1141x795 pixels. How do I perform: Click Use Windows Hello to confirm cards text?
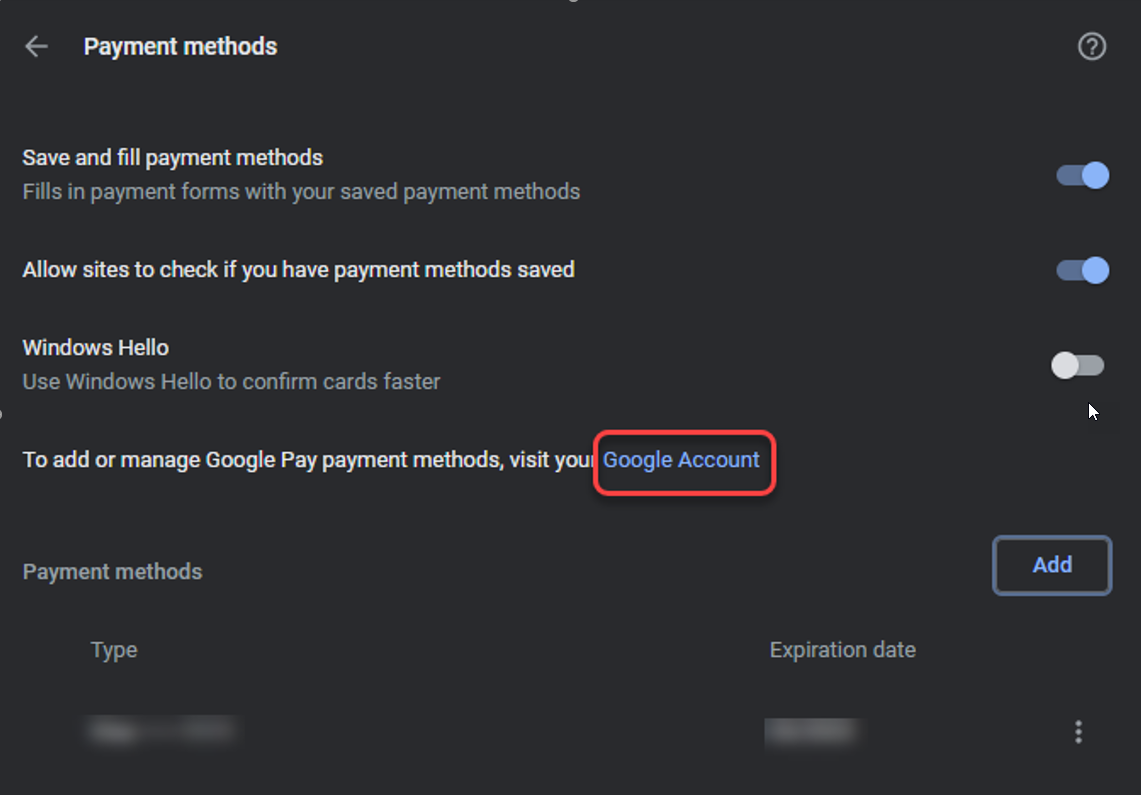231,381
